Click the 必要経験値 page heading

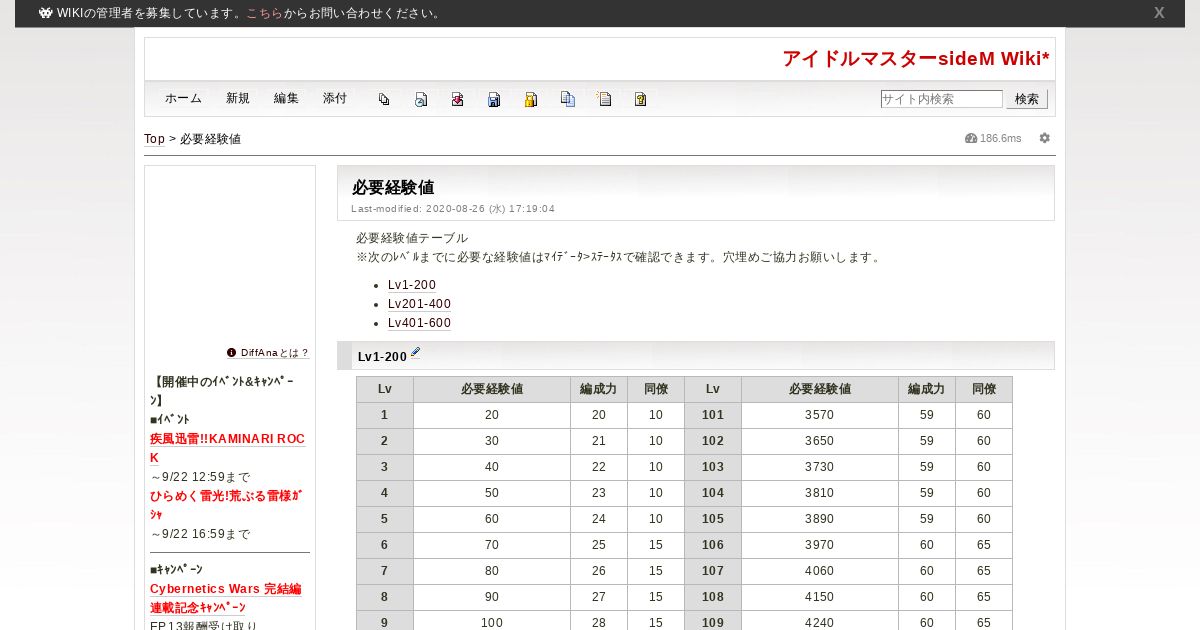[393, 187]
